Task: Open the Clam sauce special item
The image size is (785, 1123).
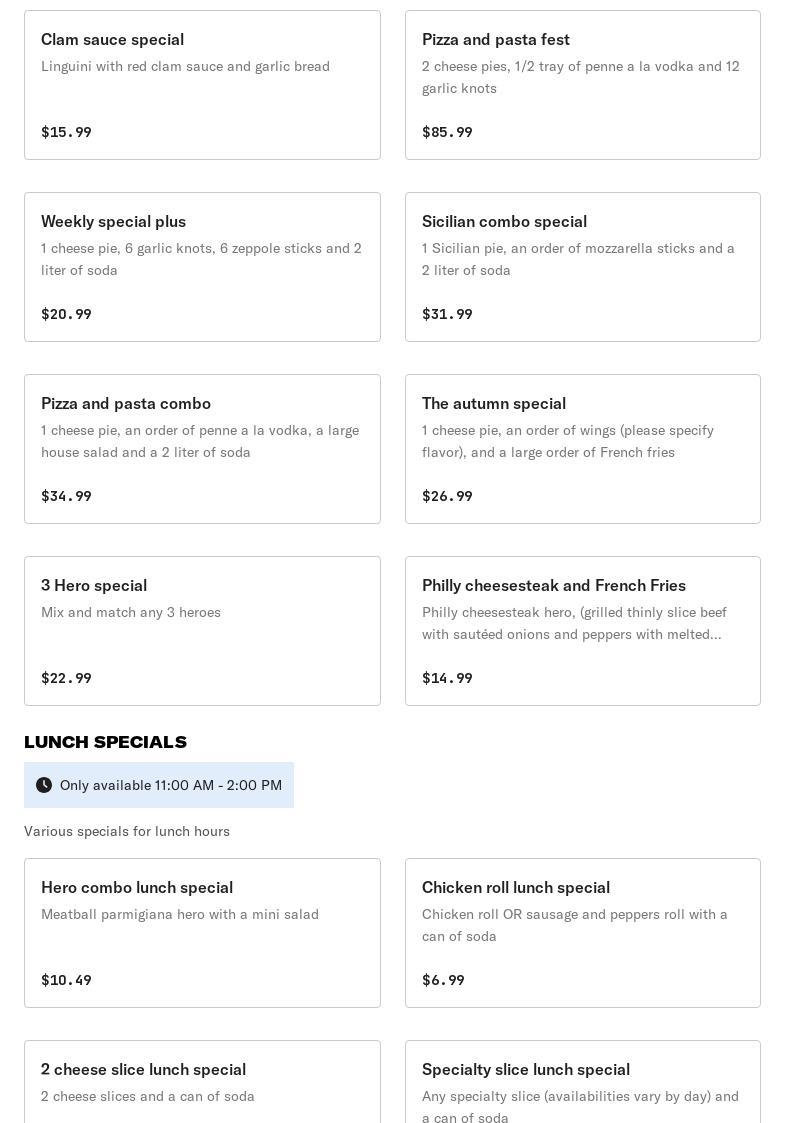Action: tap(202, 85)
